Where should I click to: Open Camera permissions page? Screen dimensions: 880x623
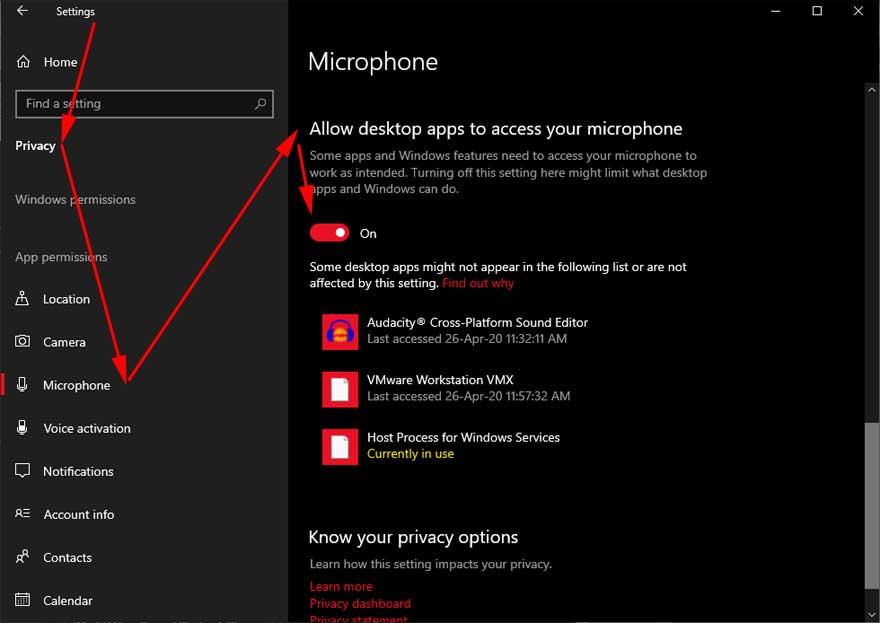65,342
